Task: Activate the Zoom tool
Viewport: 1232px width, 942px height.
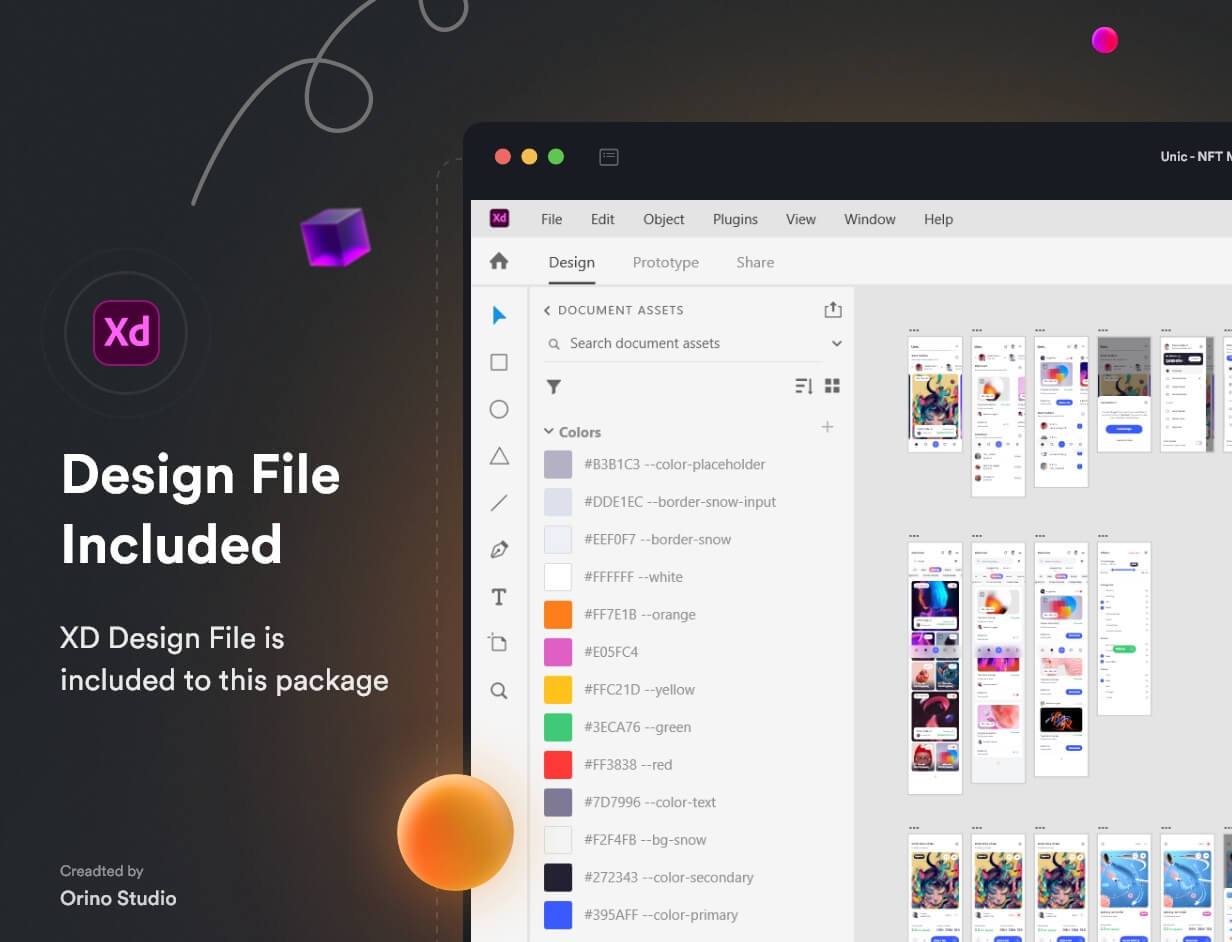Action: click(x=499, y=690)
